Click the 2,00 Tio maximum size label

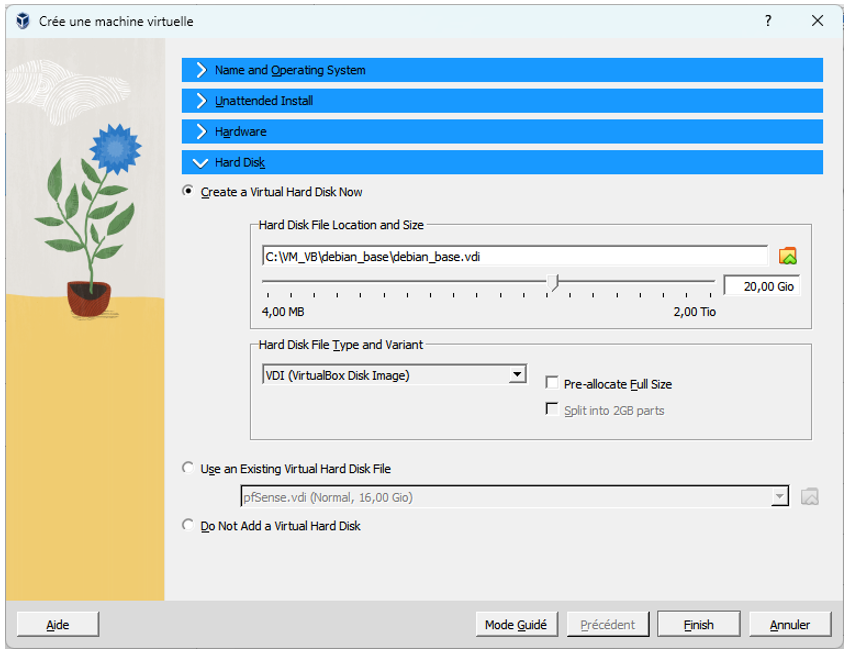coord(694,312)
